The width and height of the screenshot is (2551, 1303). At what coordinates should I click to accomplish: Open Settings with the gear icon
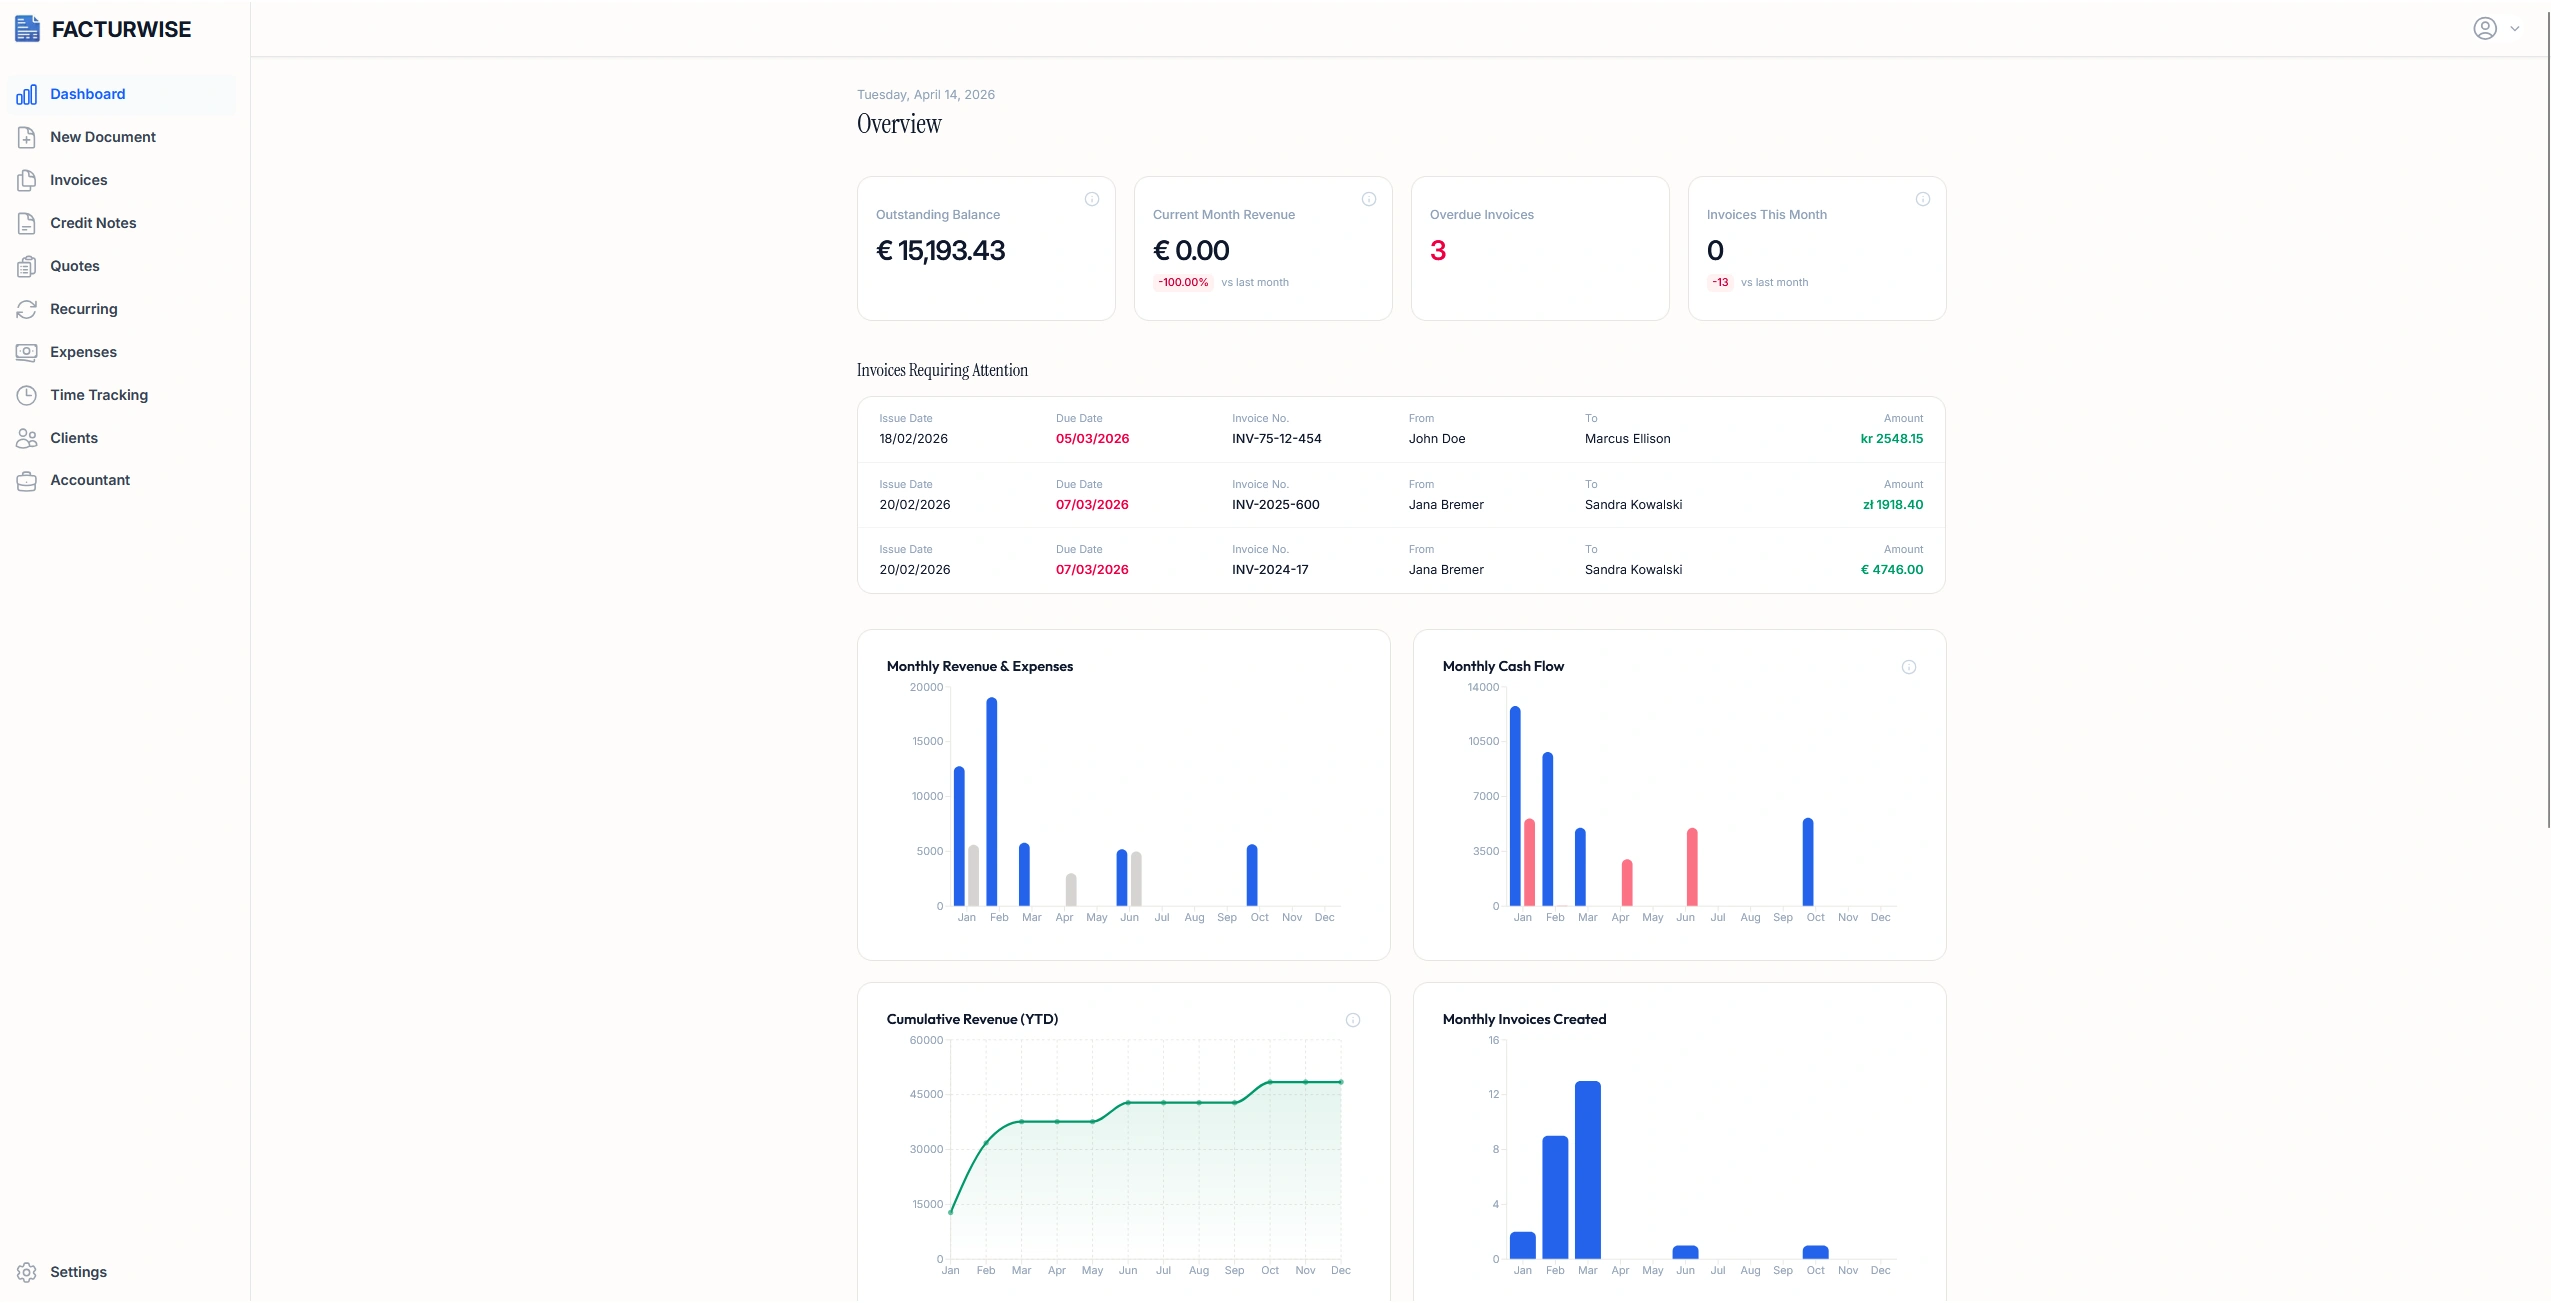[27, 1272]
